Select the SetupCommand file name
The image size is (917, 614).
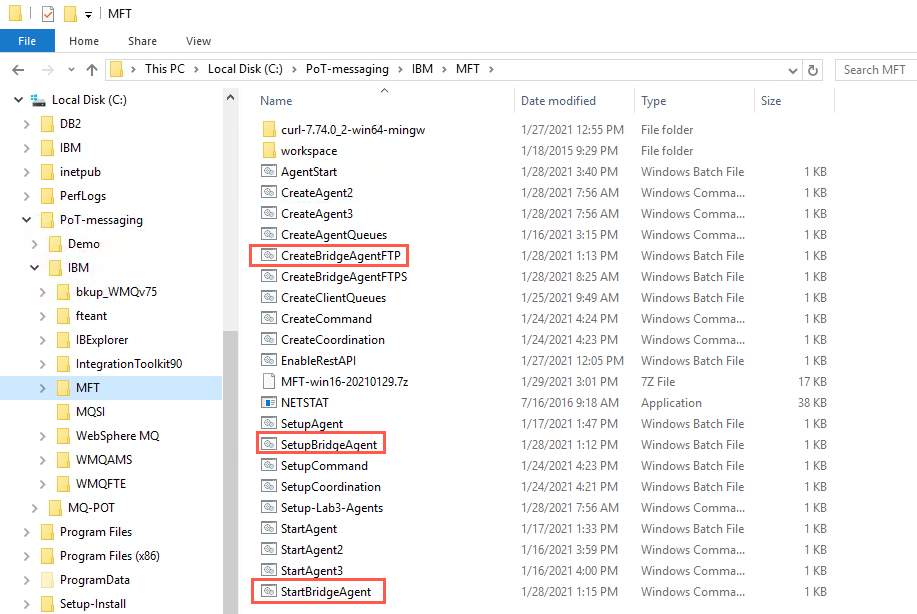coord(324,465)
